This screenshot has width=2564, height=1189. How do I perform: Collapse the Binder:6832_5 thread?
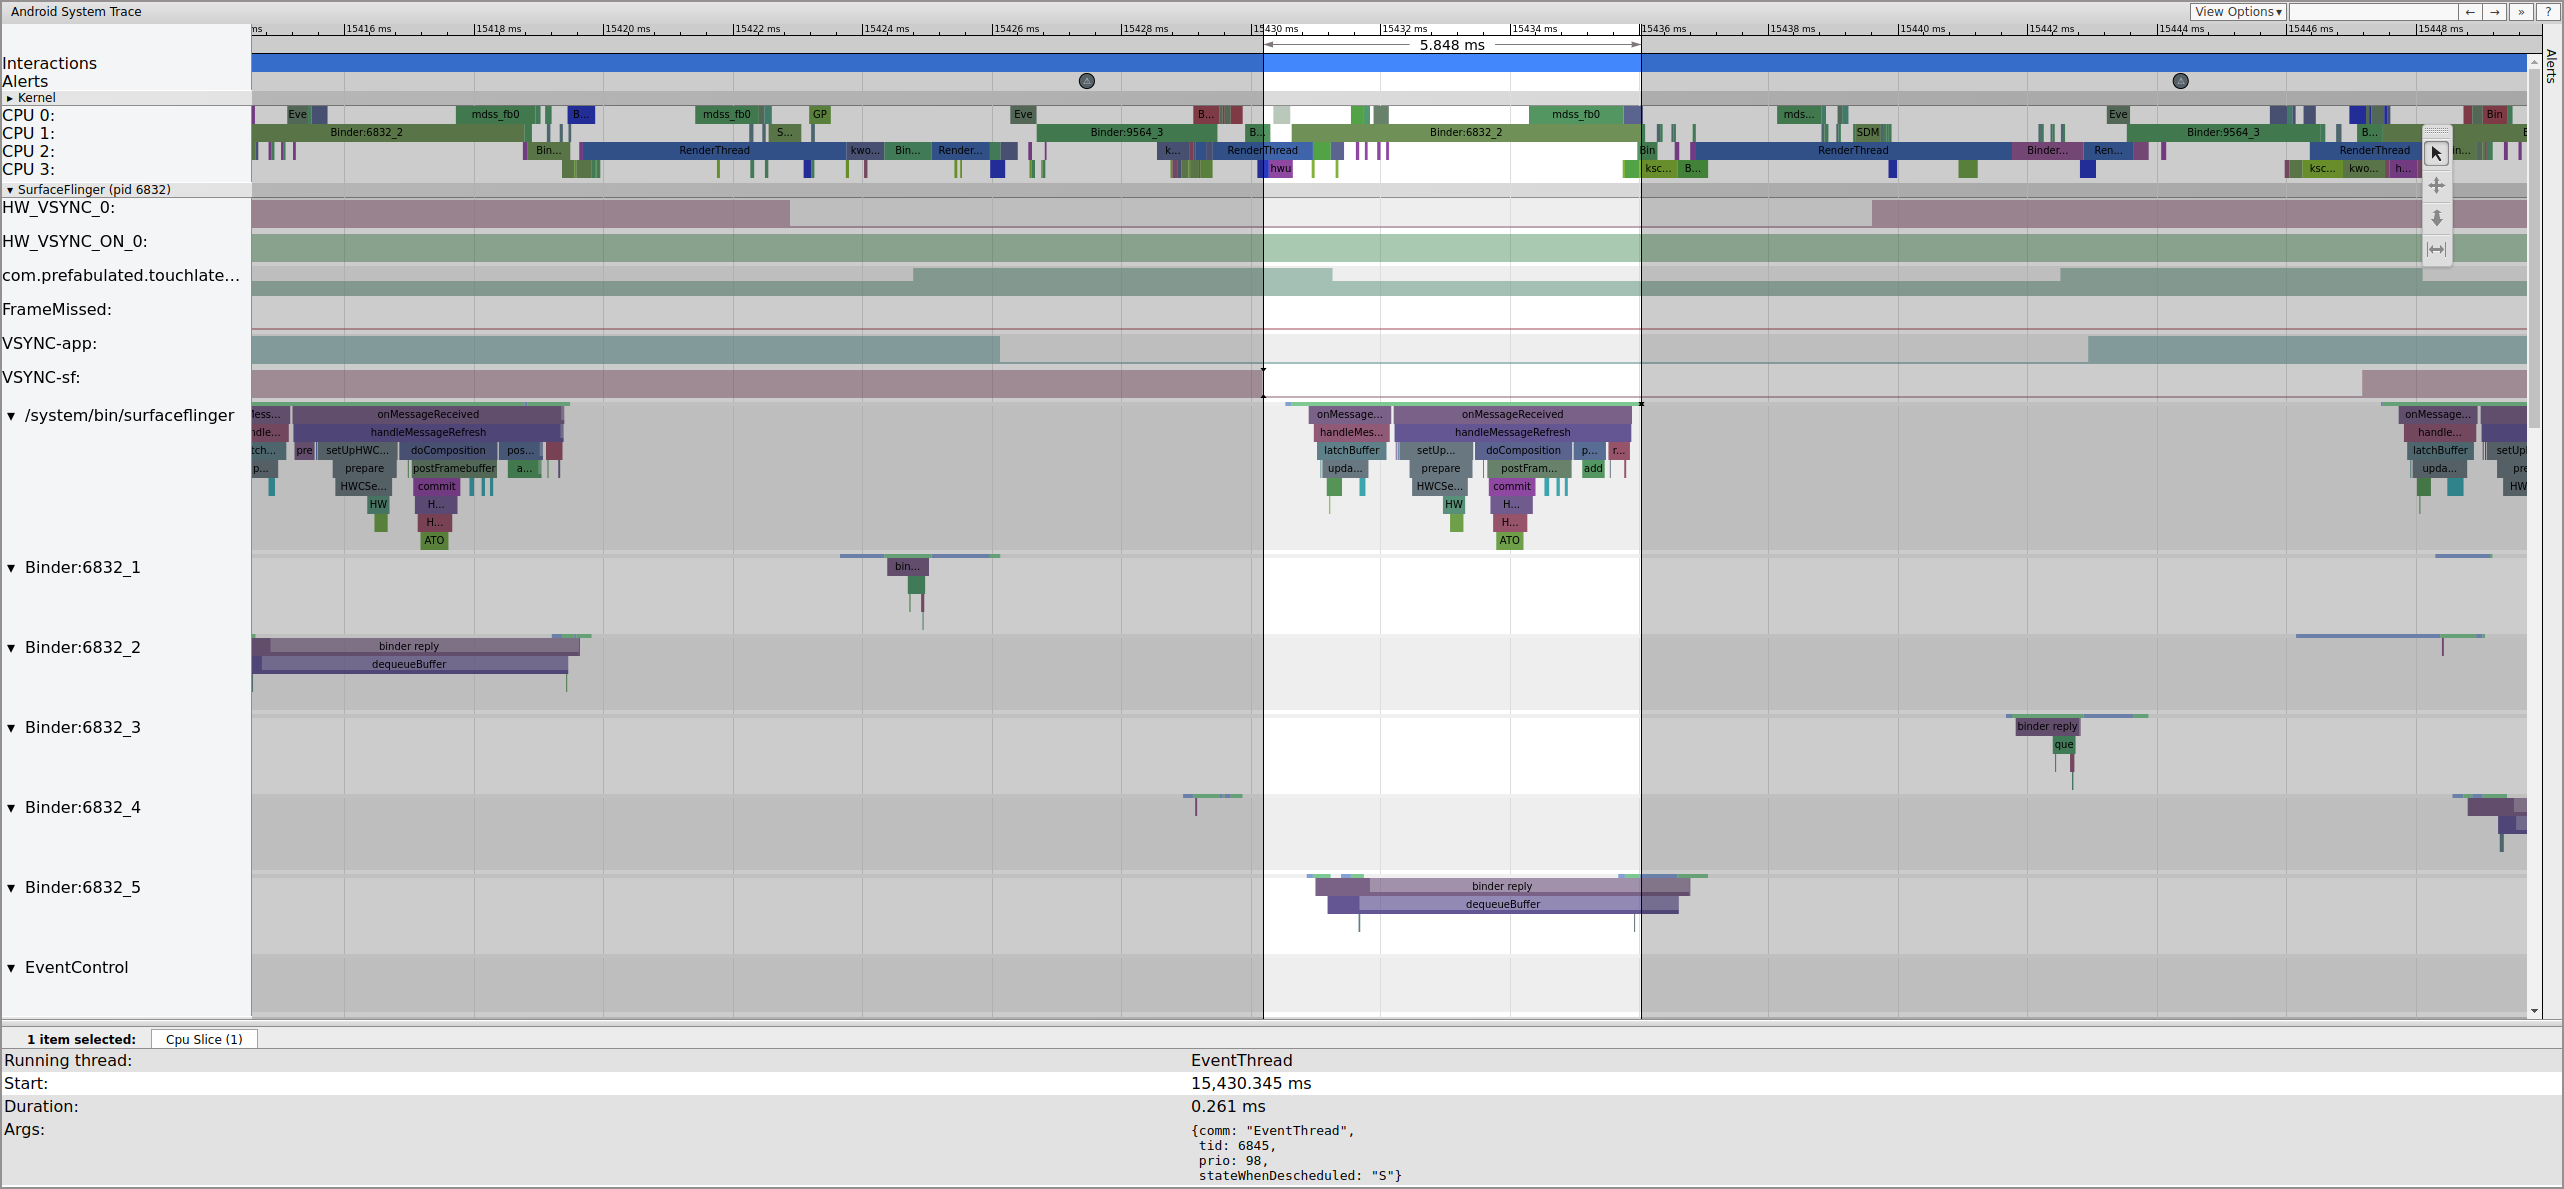pos(11,887)
